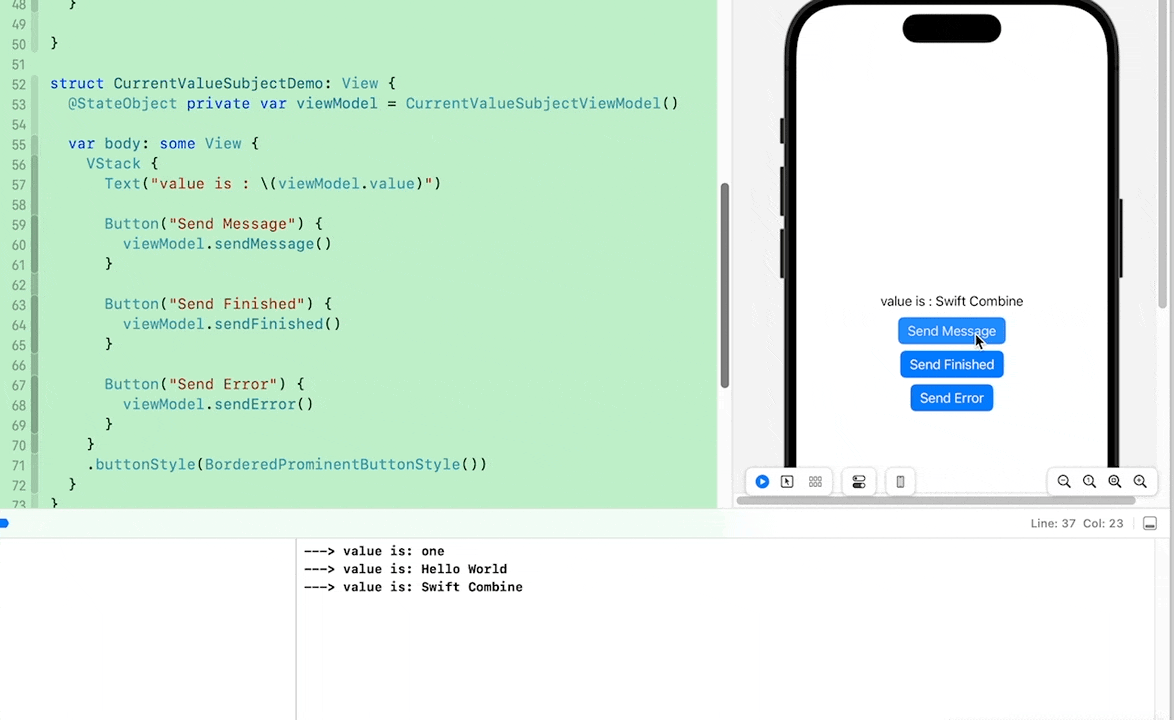1174x720 pixels.
Task: Open the preview Variants grid icon
Action: click(815, 481)
